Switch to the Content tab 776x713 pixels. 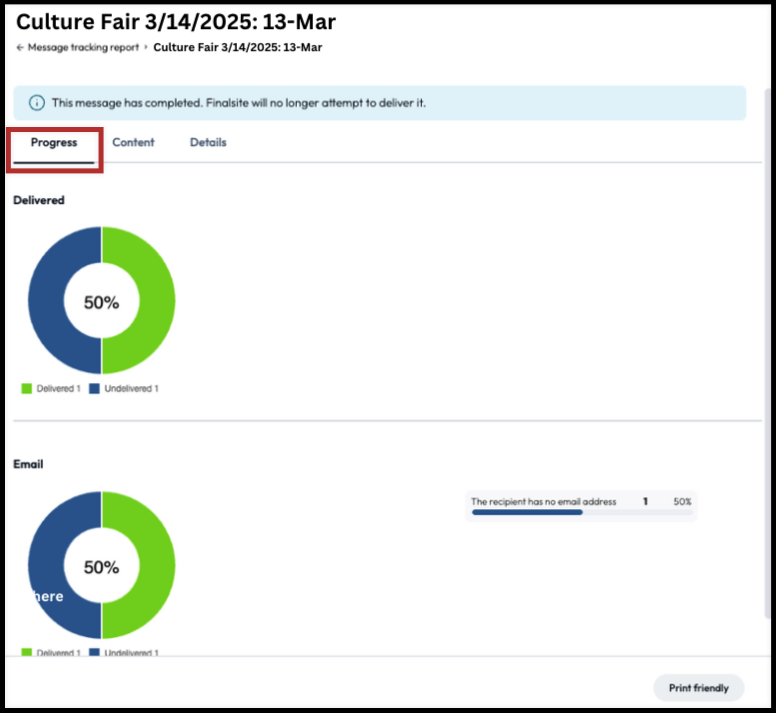pos(133,143)
